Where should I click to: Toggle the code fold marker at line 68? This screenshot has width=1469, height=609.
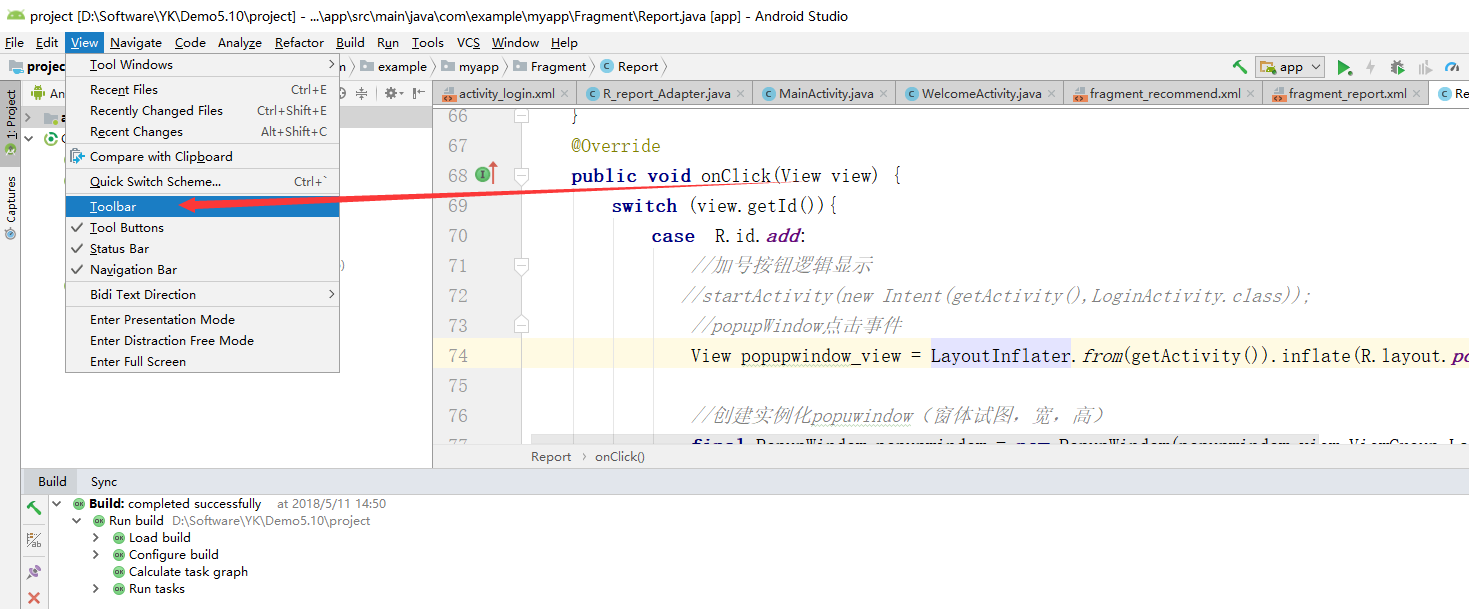(521, 175)
